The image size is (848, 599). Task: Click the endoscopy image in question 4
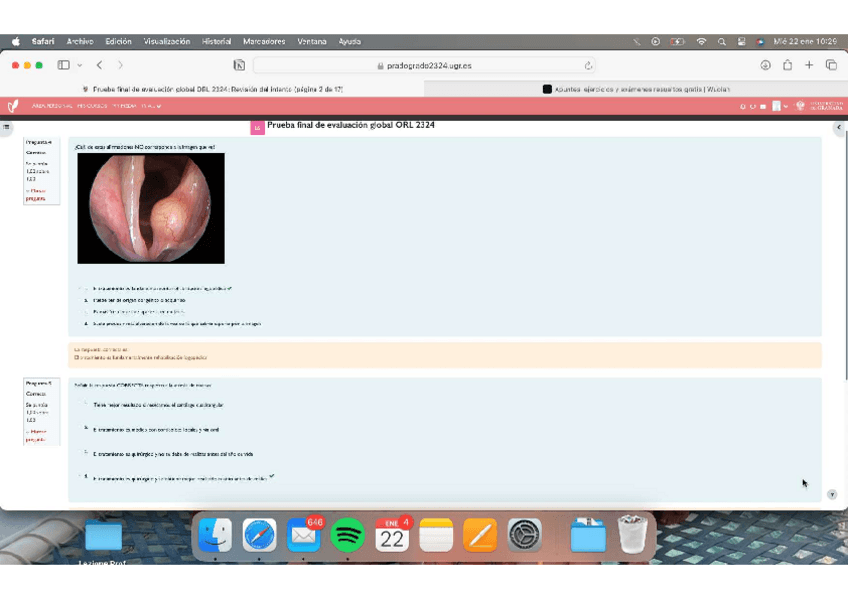coord(151,208)
